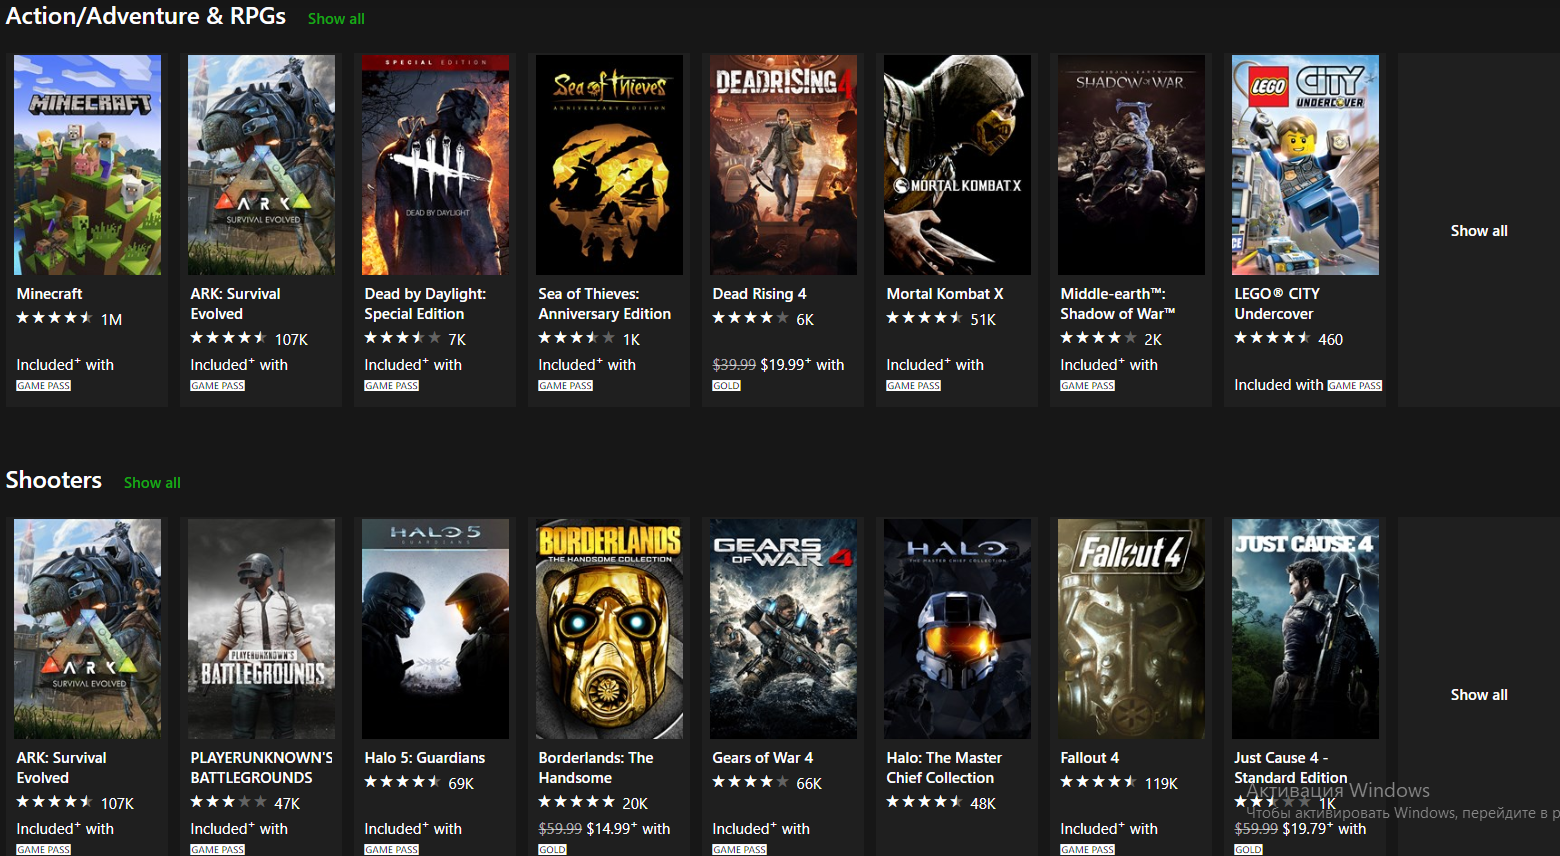Open the PUBG Battlegrounds cover art
The height and width of the screenshot is (856, 1560).
(261, 629)
